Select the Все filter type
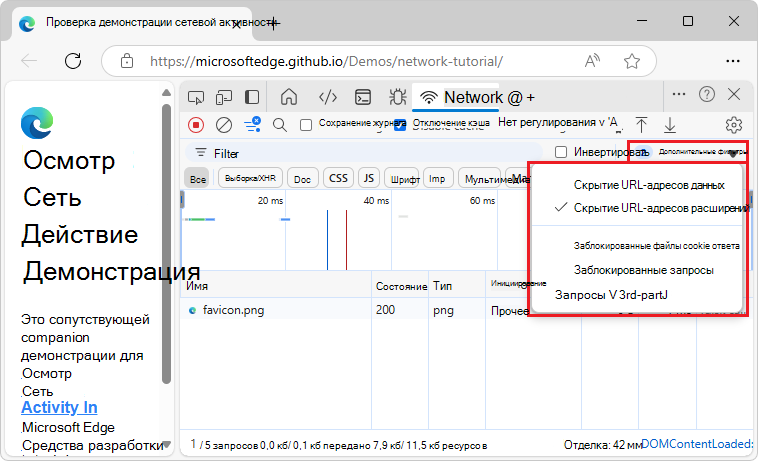The image size is (758, 461). 198,179
